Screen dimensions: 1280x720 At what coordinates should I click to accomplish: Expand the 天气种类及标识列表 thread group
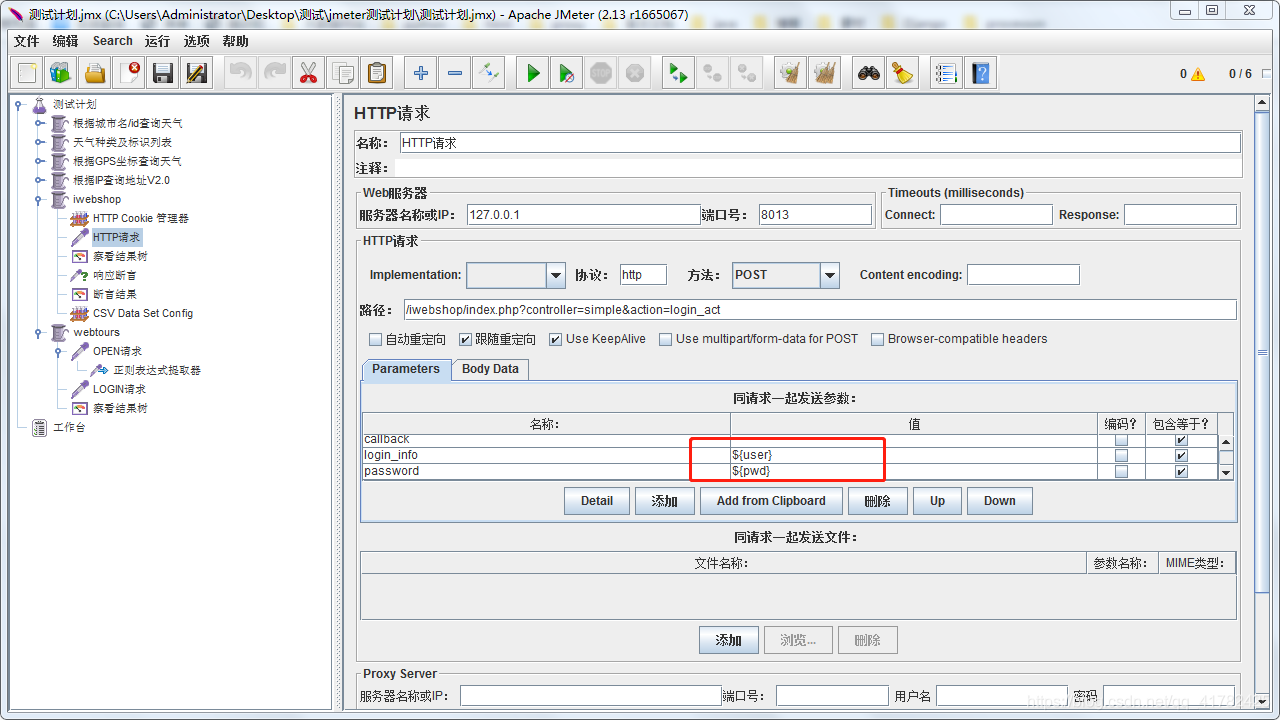point(38,142)
